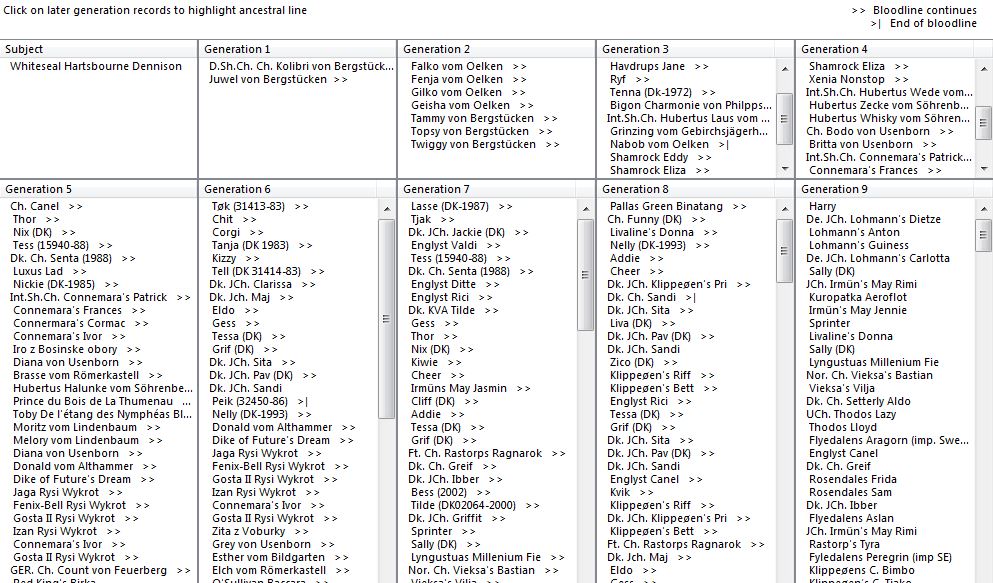
Task: Highlight Juwel von Bergstücken in Generation 1
Action: pos(278,80)
